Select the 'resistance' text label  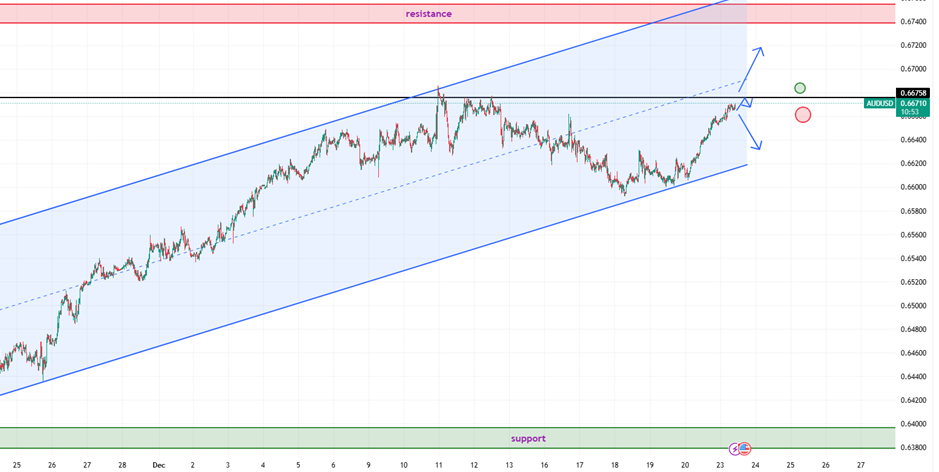tap(428, 14)
